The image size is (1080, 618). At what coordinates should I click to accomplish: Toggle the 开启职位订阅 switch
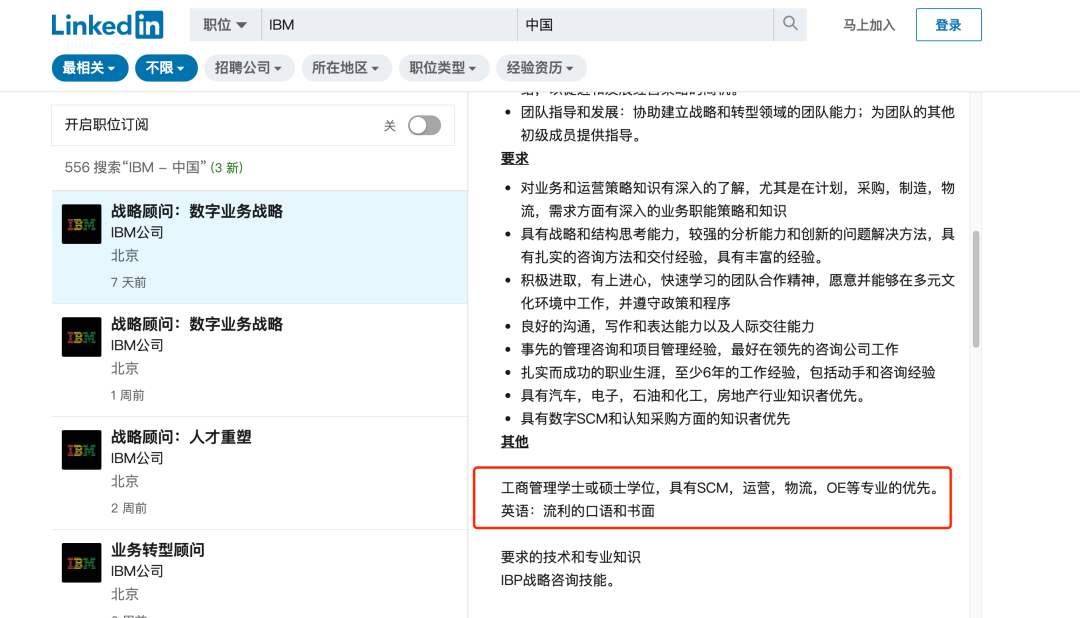(424, 125)
